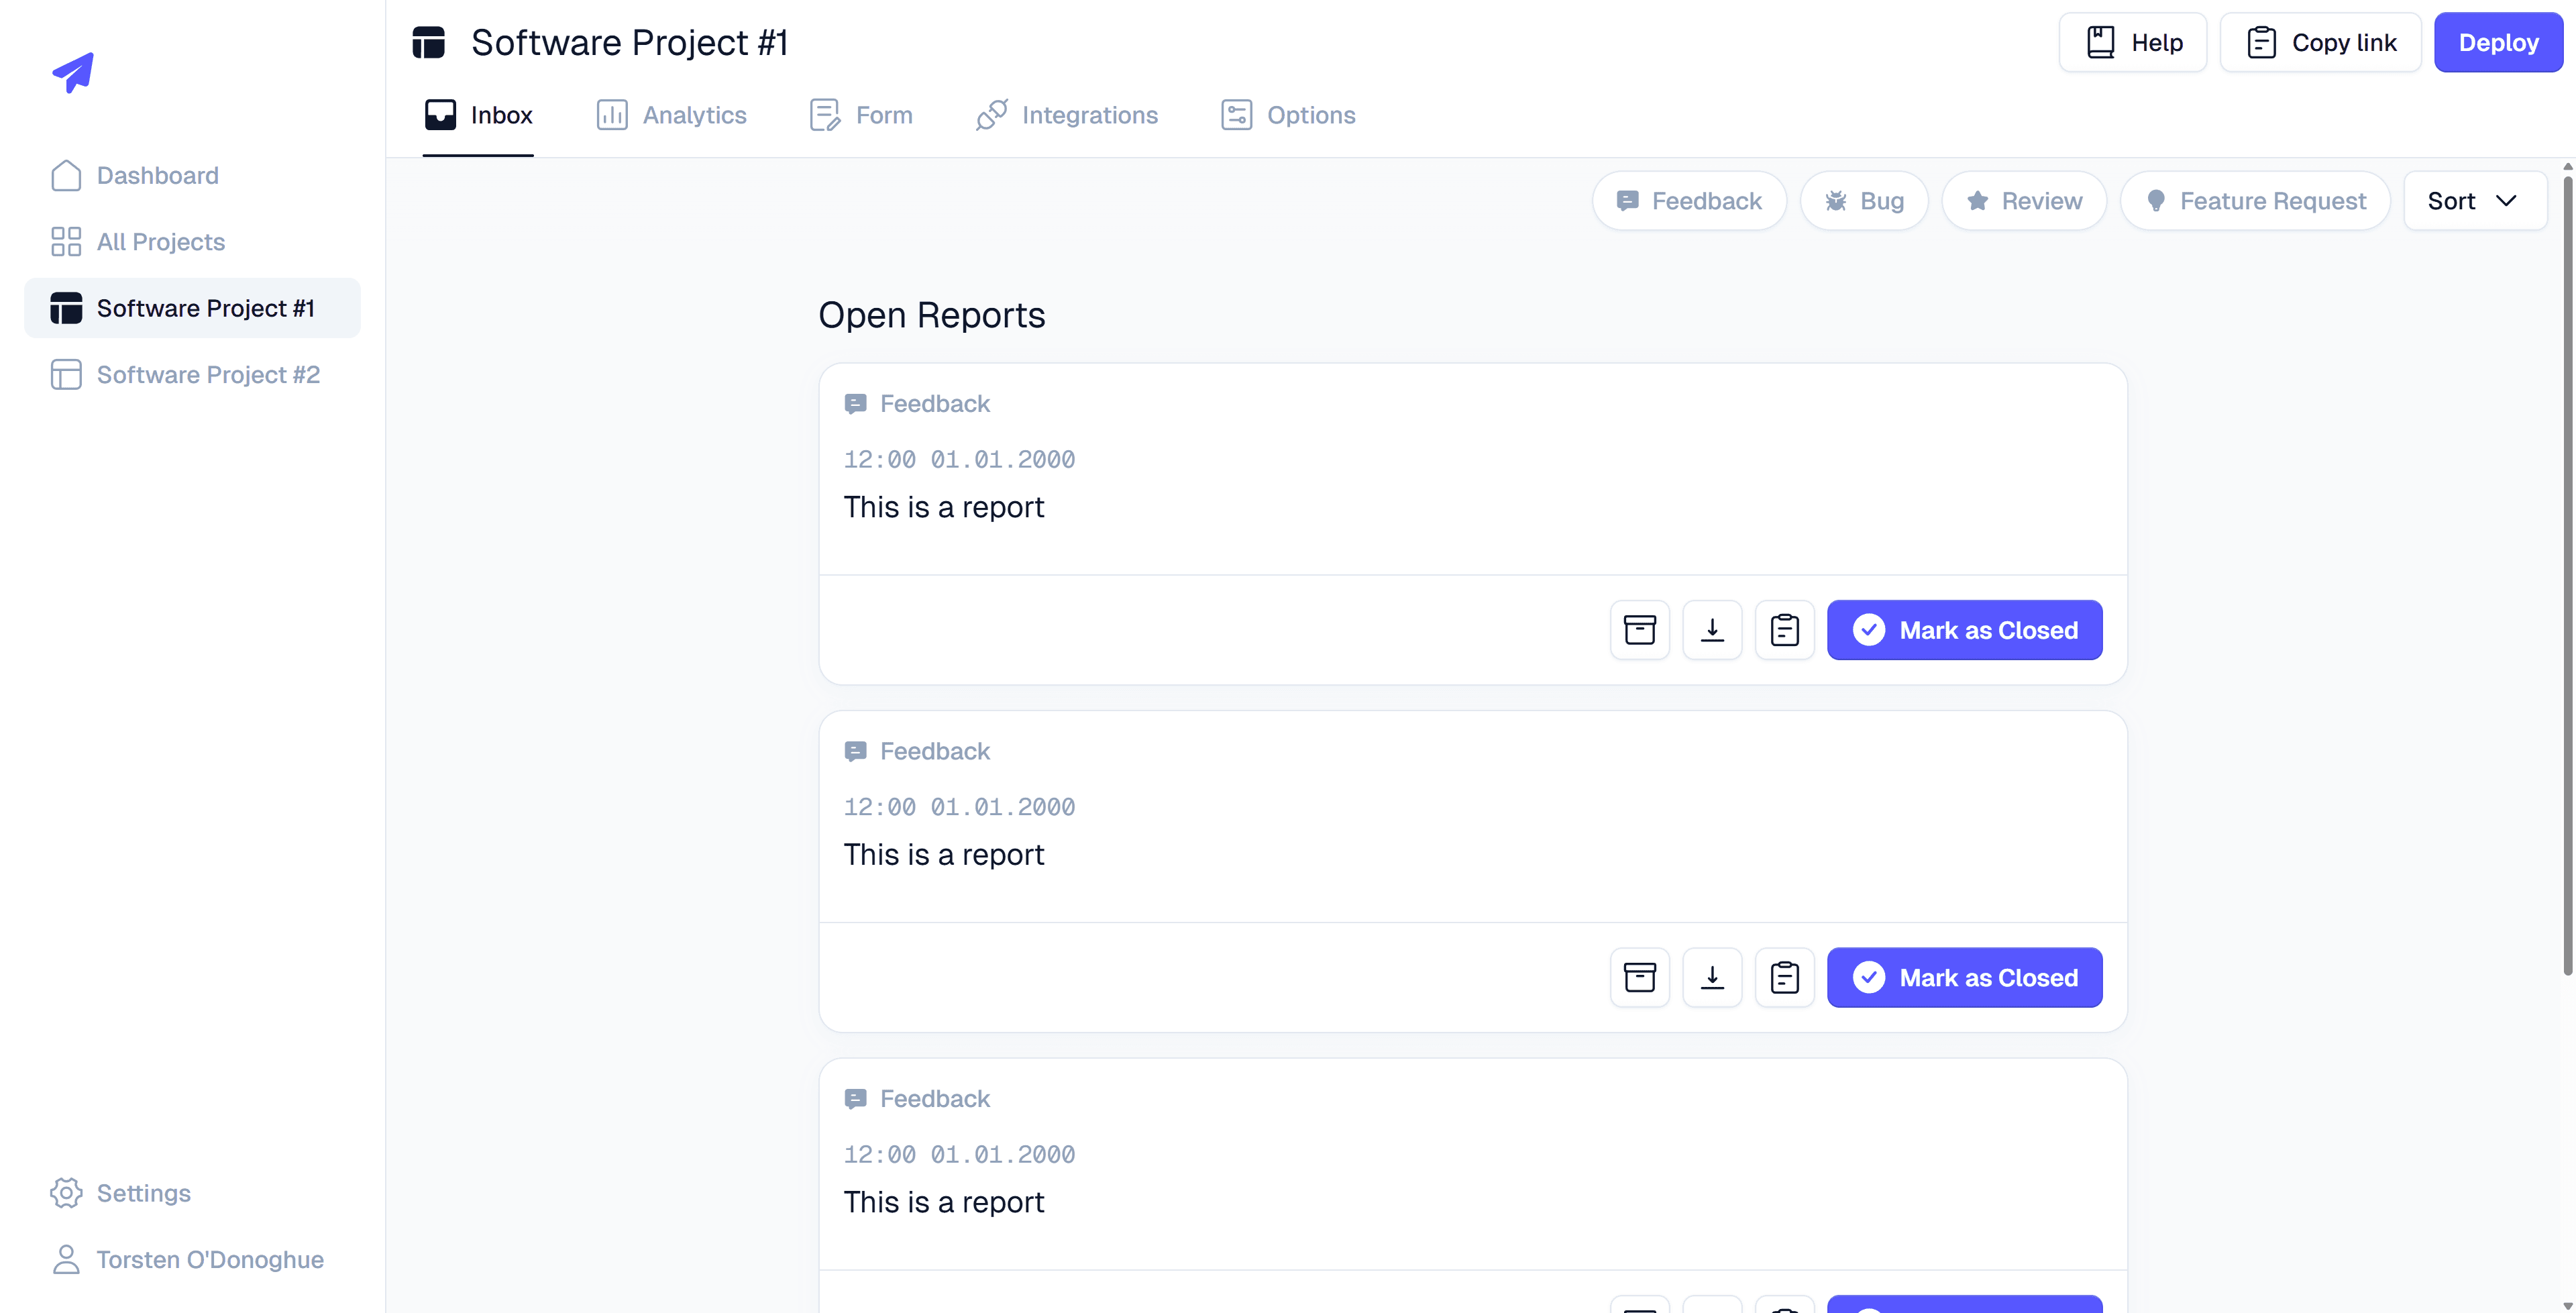2576x1313 pixels.
Task: Archive the first open report
Action: pos(1640,630)
